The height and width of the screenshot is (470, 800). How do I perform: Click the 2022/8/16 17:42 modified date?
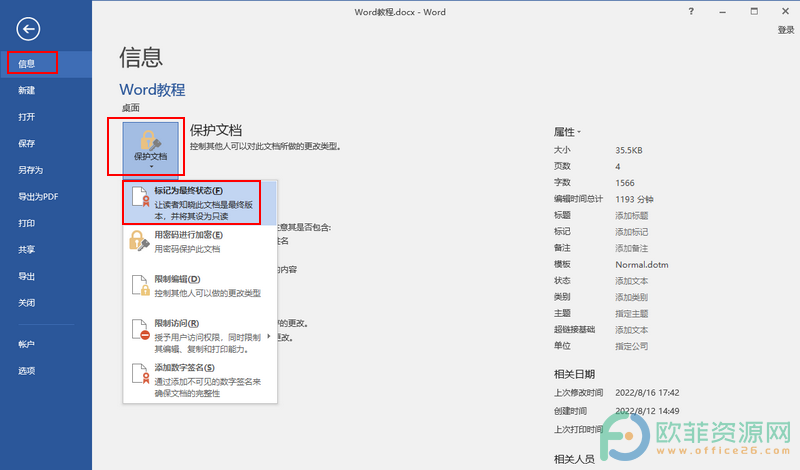pos(647,393)
